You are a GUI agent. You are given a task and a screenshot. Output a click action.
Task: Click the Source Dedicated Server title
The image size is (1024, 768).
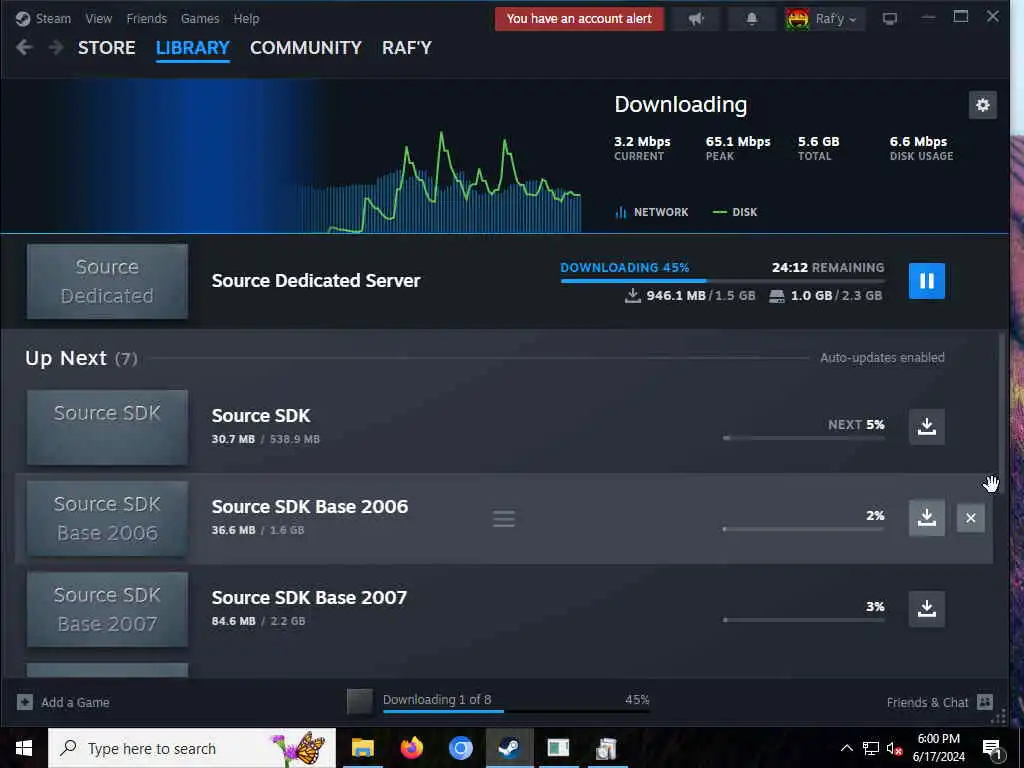316,281
